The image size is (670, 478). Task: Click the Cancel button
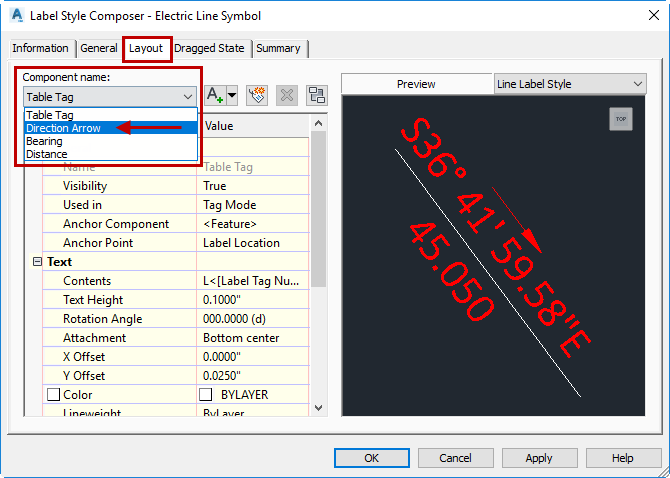pyautogui.click(x=455, y=458)
